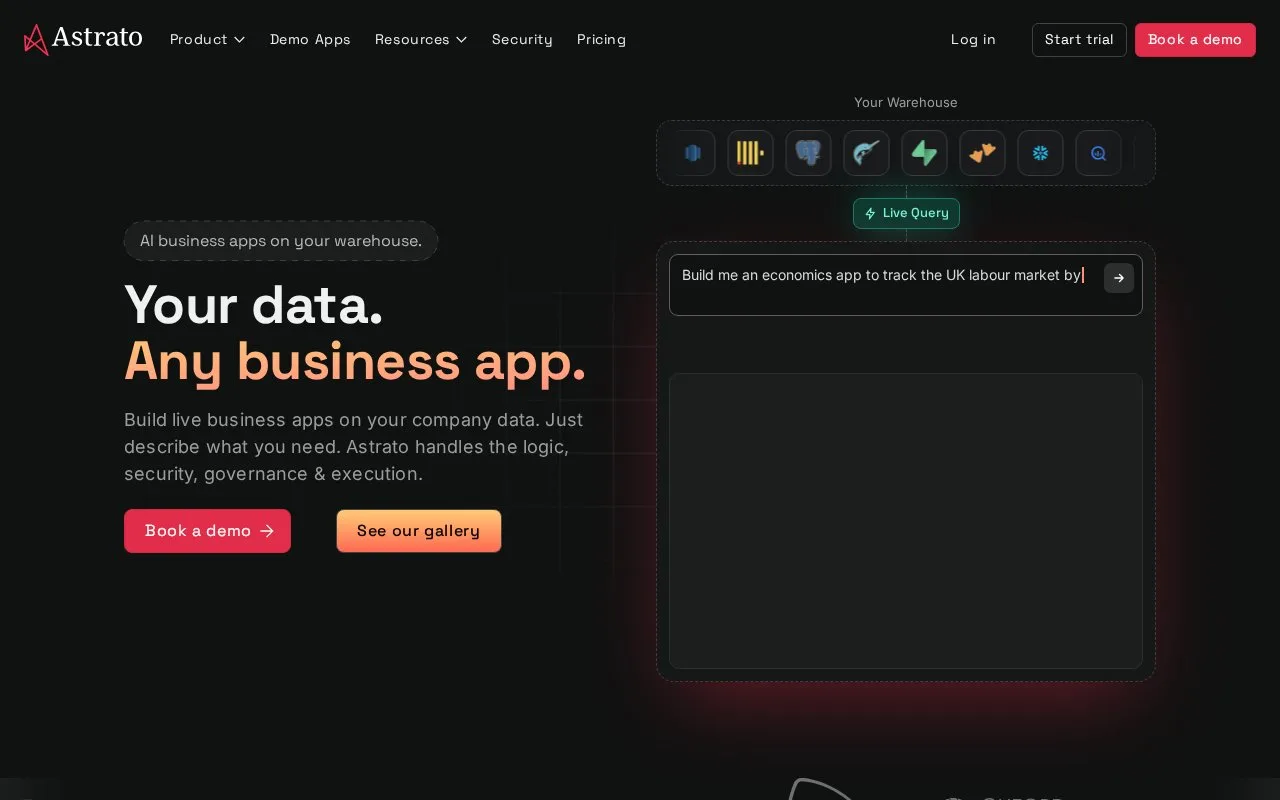Select the Dremio narwhal icon
This screenshot has width=1280, height=800.
866,153
